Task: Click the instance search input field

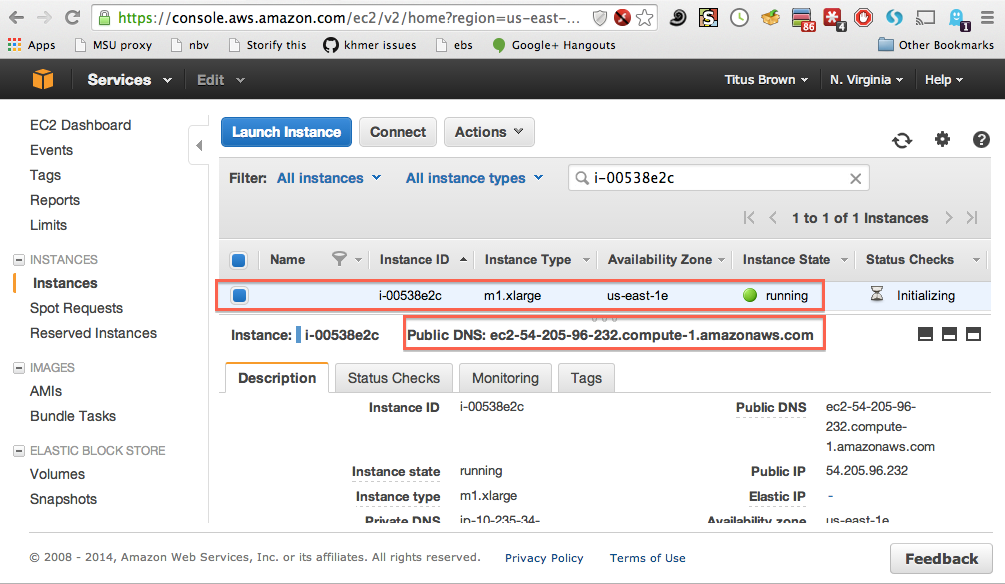Action: click(x=718, y=178)
